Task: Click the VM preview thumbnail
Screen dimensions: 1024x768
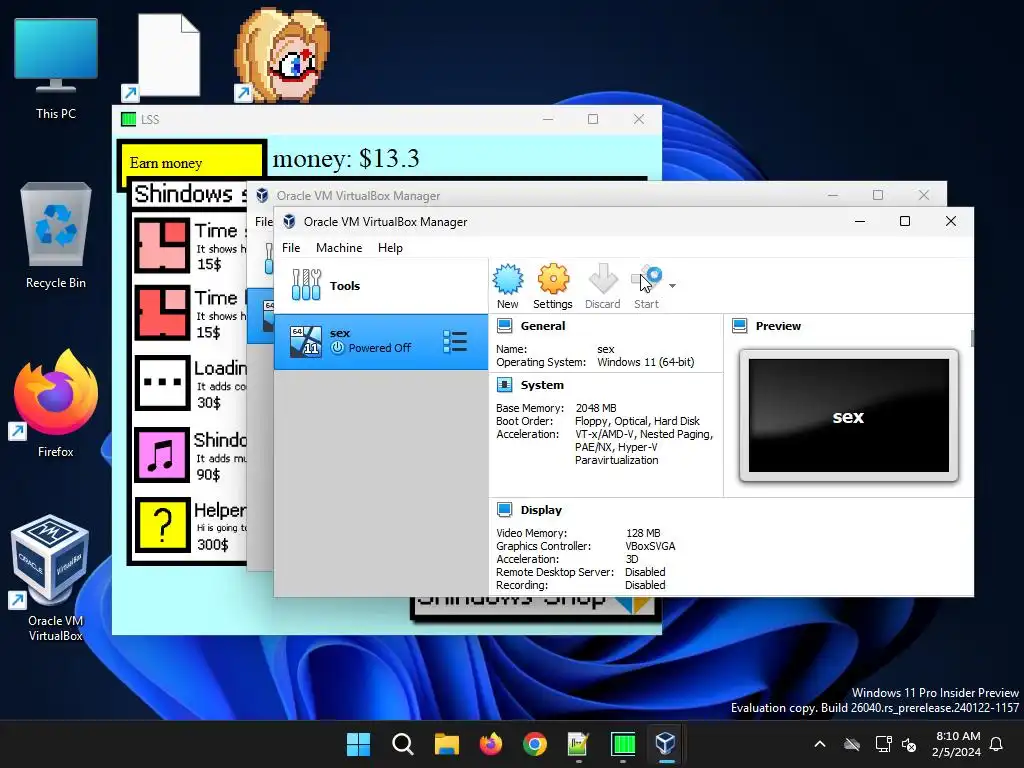Action: [x=848, y=415]
